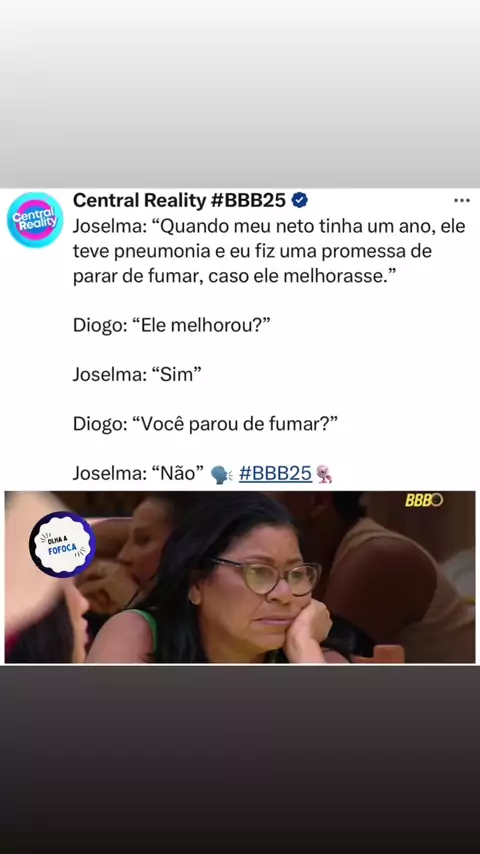Click the blue verified badge

[x=300, y=200]
